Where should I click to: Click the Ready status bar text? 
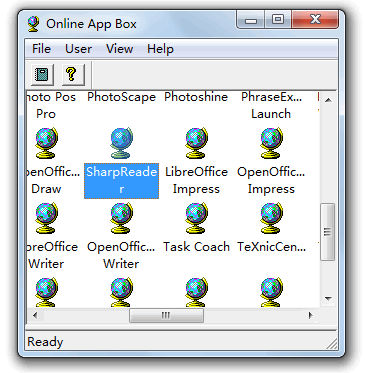(x=45, y=342)
